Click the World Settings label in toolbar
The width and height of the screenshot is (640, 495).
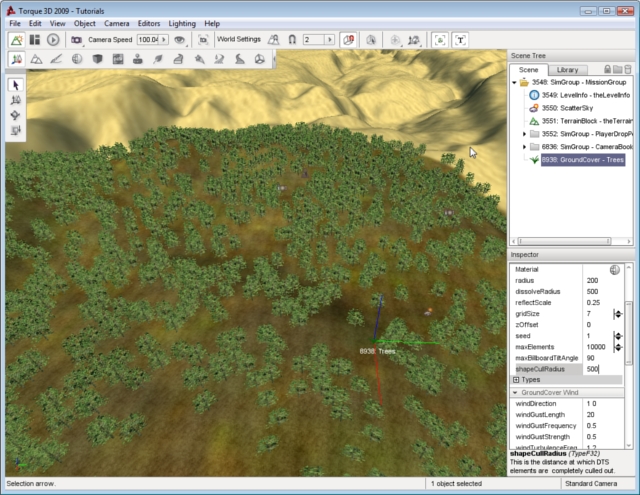click(x=240, y=40)
